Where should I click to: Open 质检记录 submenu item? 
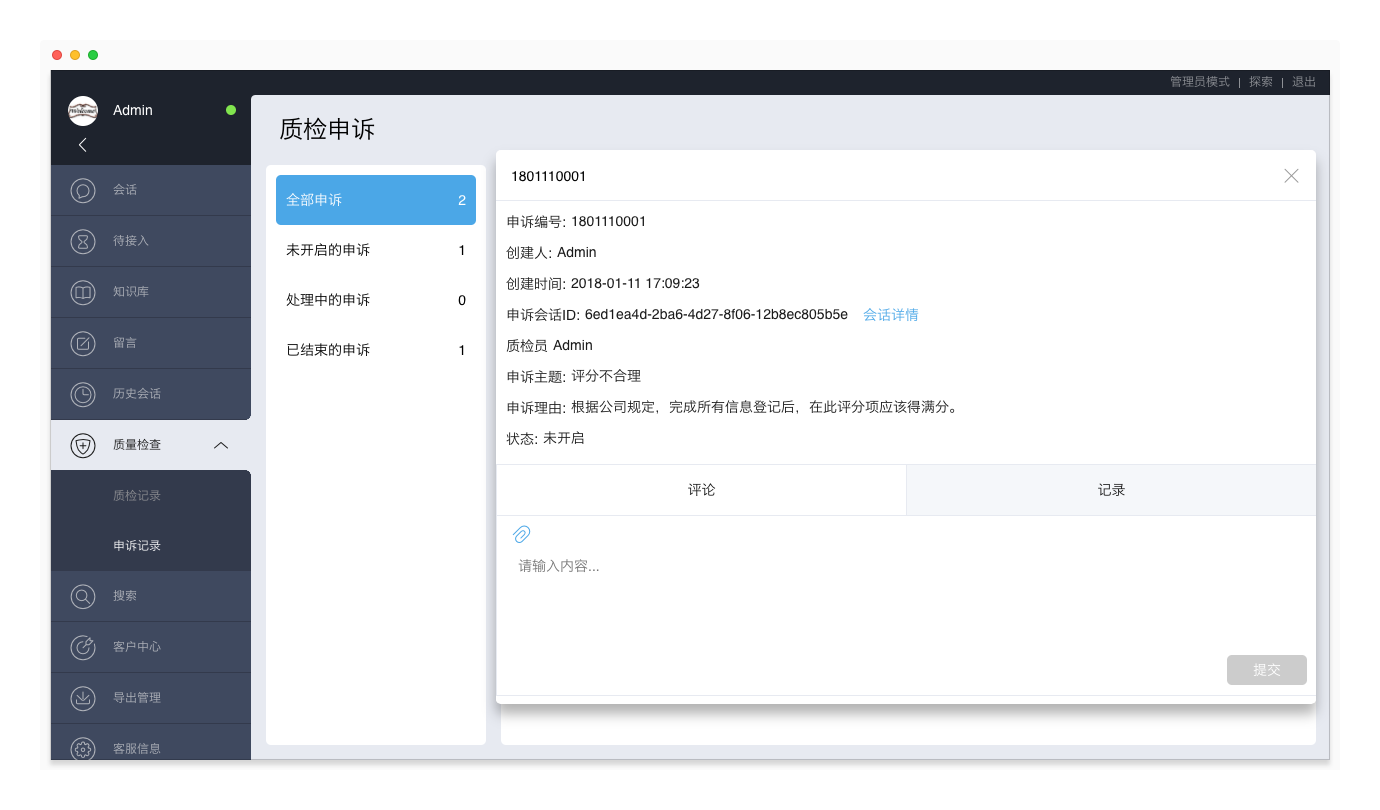137,496
